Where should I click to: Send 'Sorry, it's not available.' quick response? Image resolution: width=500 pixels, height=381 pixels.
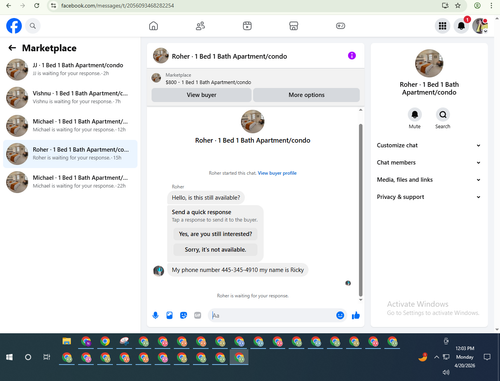tap(215, 250)
